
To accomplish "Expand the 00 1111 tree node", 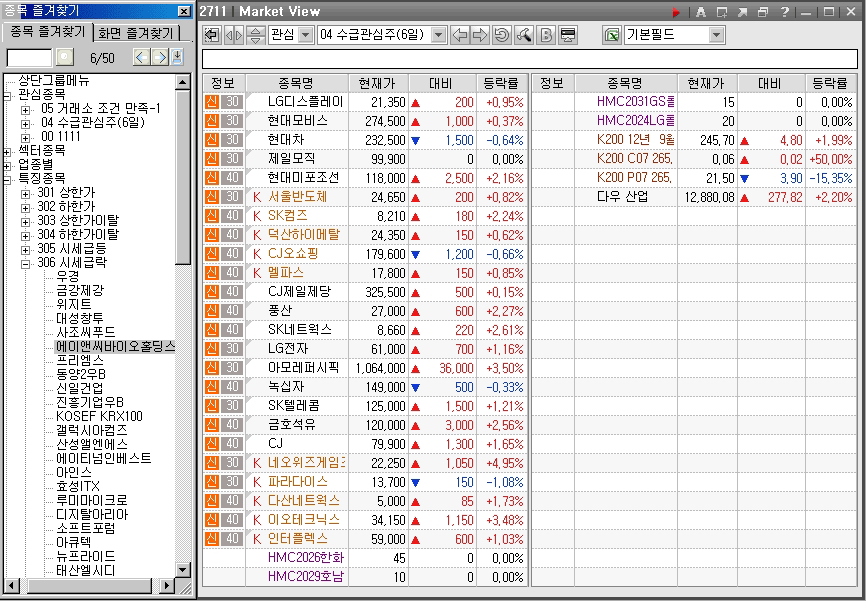I will (25, 138).
